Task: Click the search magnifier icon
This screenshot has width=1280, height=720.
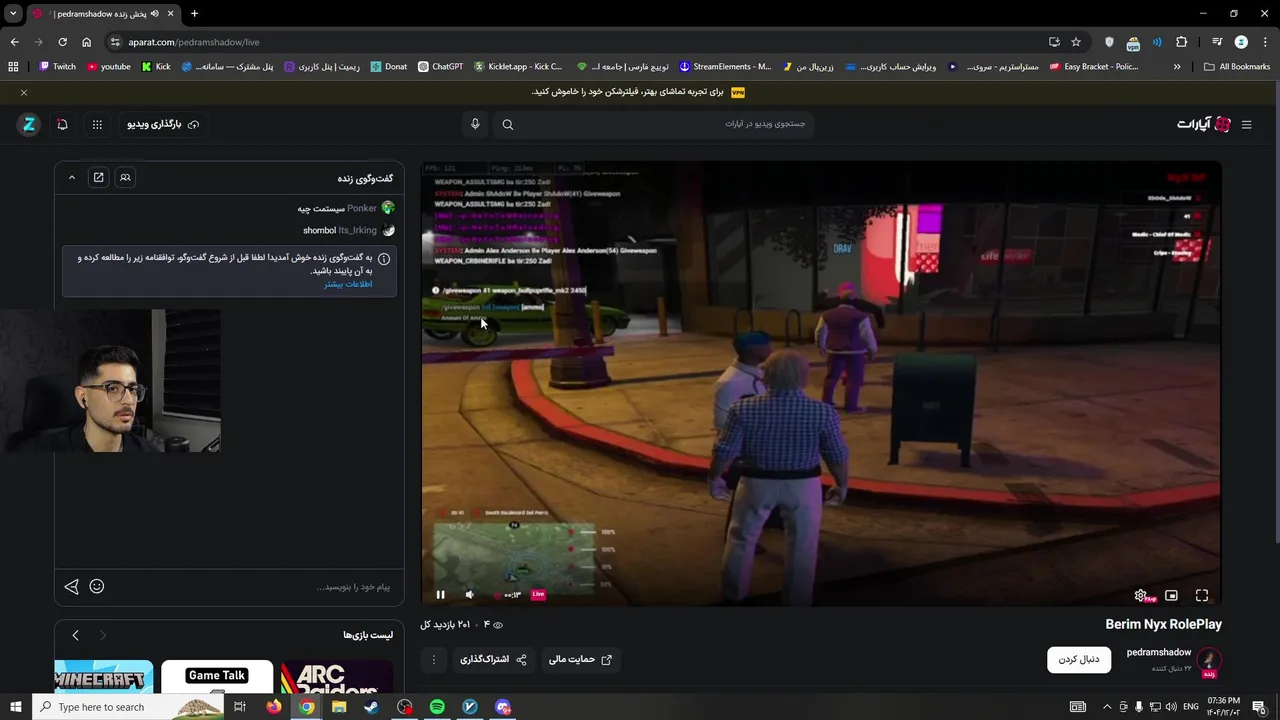Action: tap(508, 124)
